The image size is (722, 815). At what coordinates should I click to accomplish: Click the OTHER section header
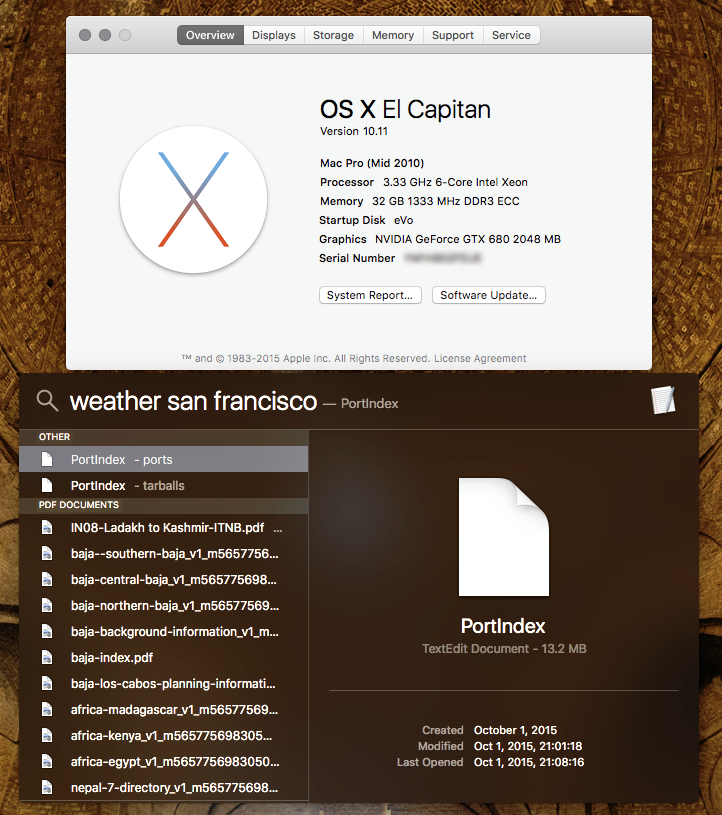point(164,437)
